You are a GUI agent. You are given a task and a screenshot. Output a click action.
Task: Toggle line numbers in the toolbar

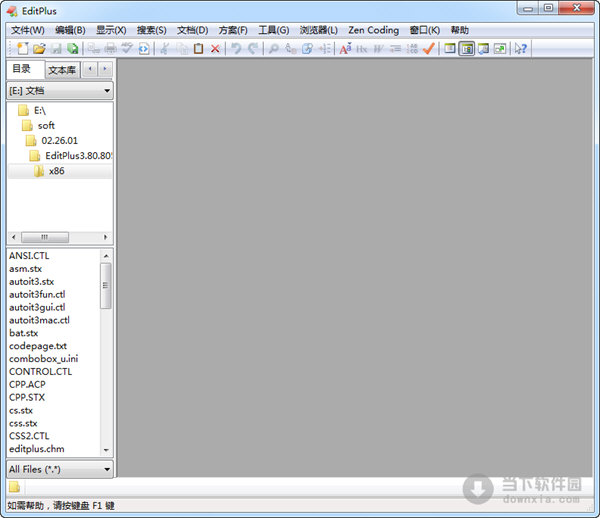tap(412, 49)
